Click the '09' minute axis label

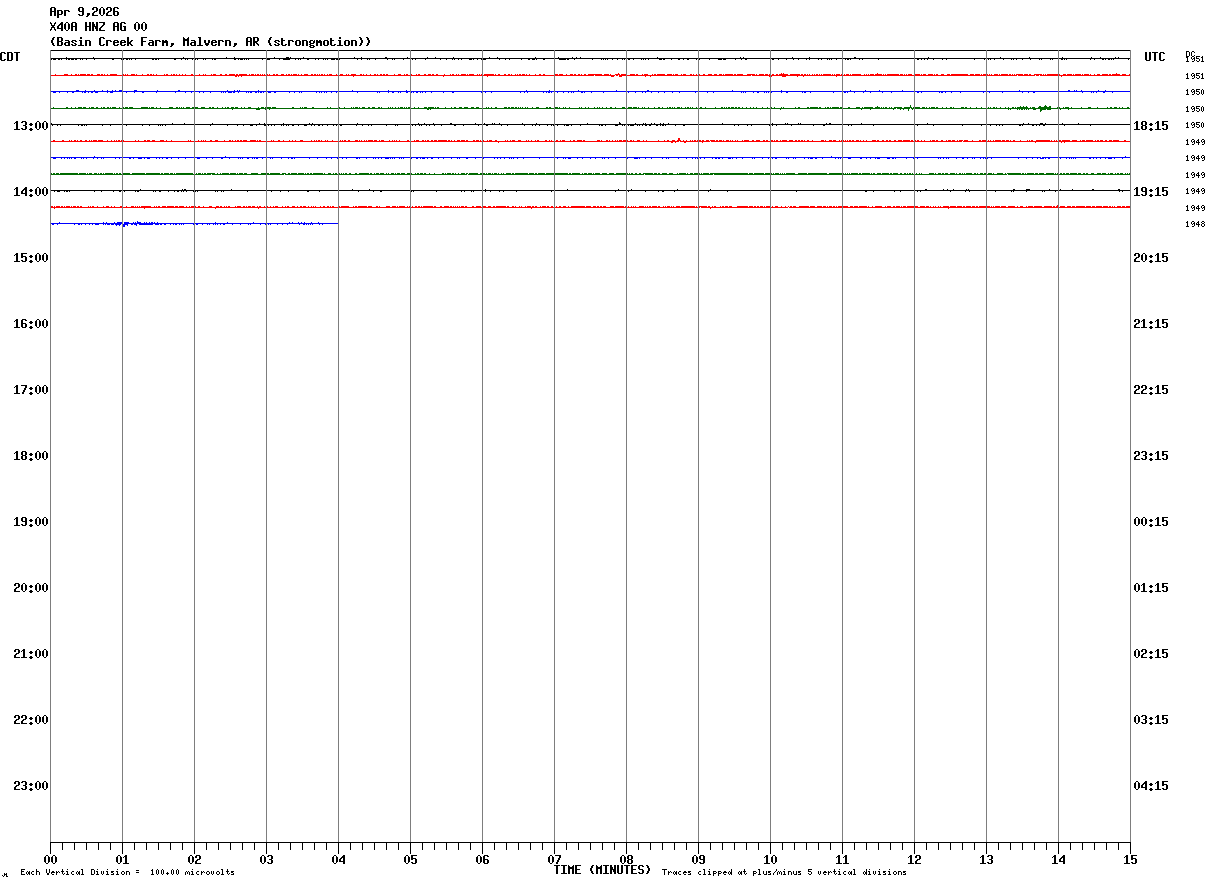(x=698, y=859)
